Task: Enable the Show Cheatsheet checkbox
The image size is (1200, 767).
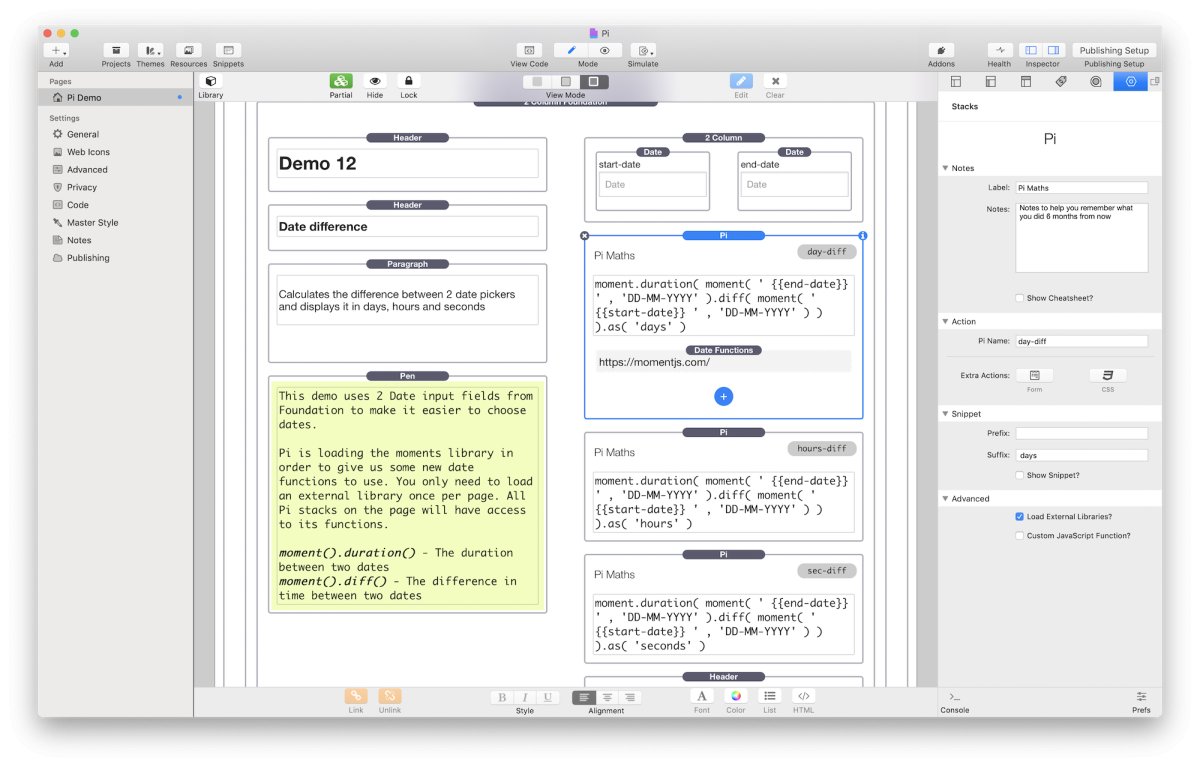Action: pos(1019,298)
